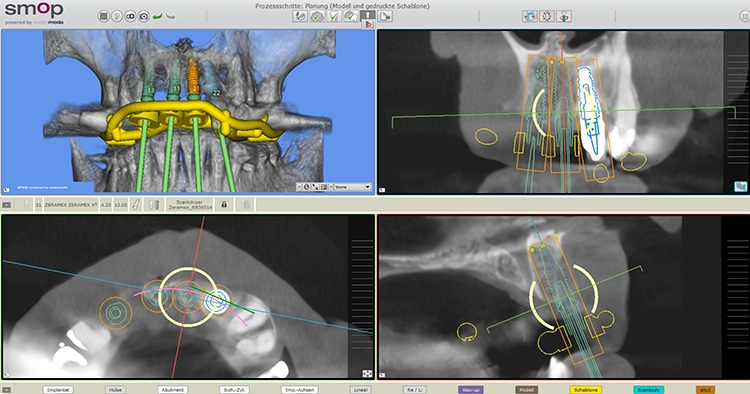Click the small left arrow in 3D view controls
750x394 pixels.
[299, 187]
